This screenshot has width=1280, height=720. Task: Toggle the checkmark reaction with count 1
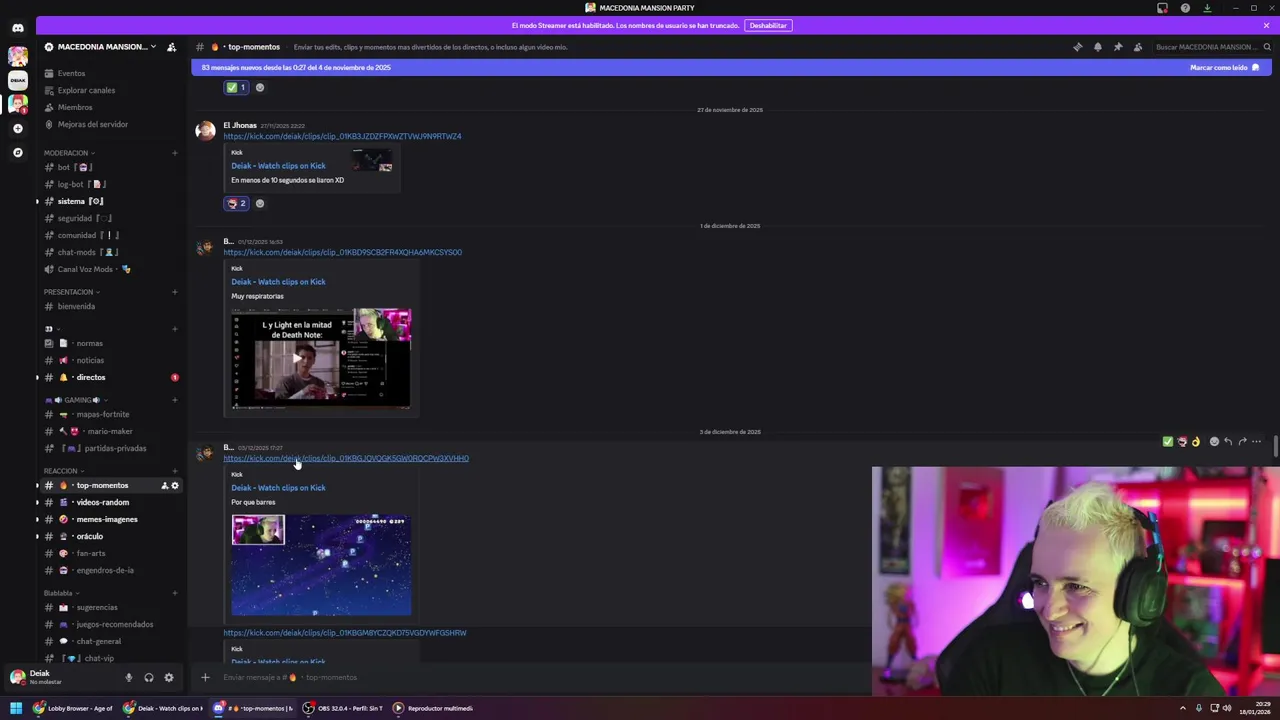pos(236,87)
